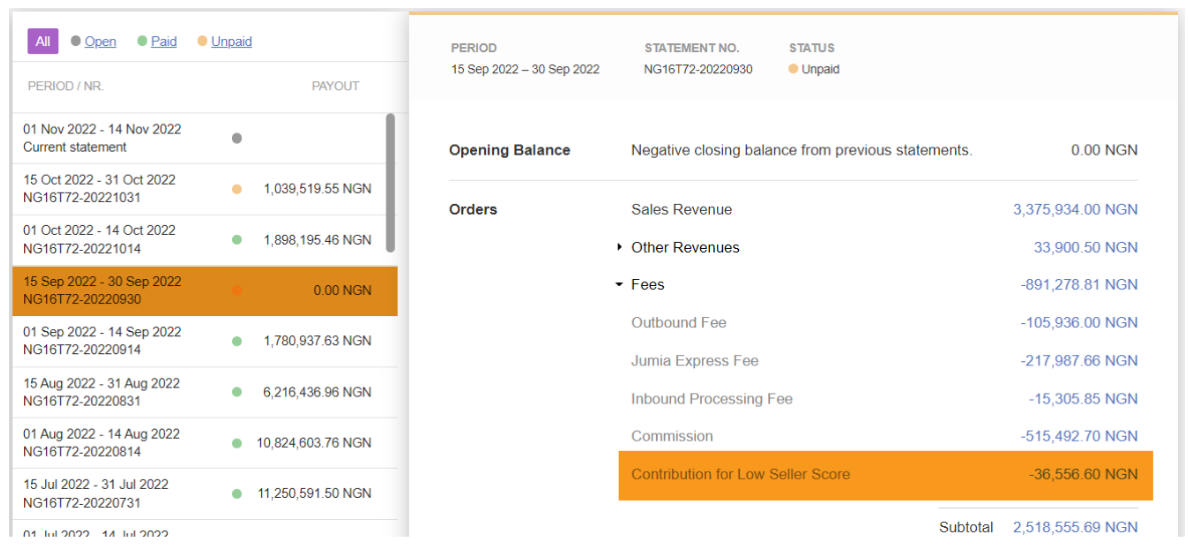Click the gray status dot of current statement
This screenshot has height=554, width=1188.
tap(237, 138)
